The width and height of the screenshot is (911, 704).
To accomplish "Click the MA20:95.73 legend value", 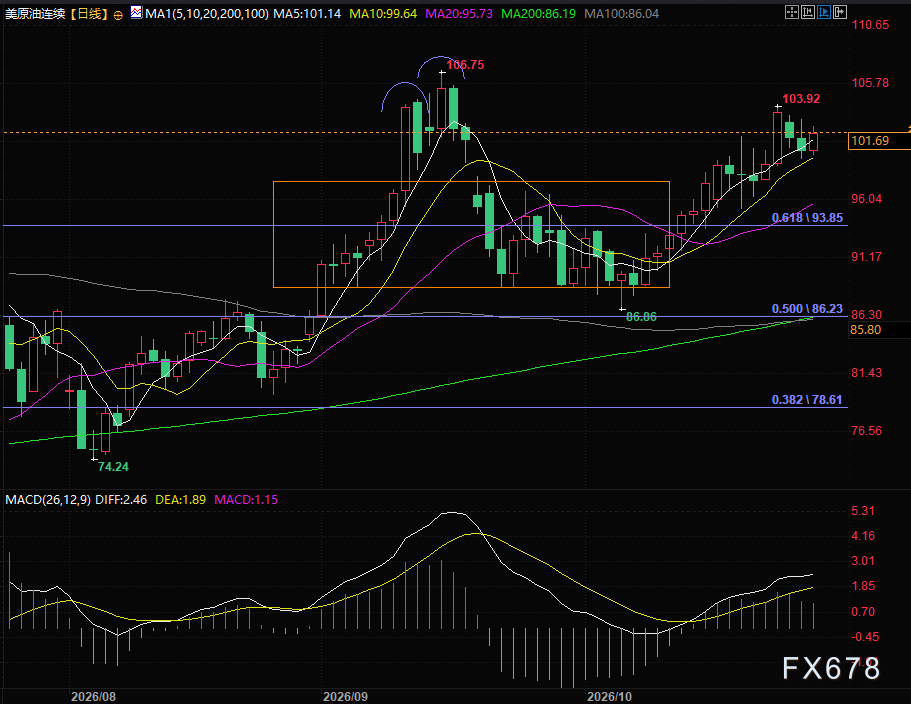I will pyautogui.click(x=459, y=13).
